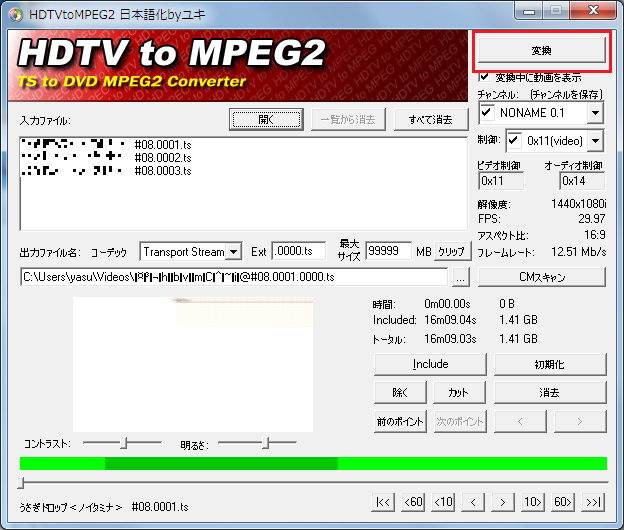Uncheck the NONAME 0.1 channel checkbox

click(x=487, y=112)
